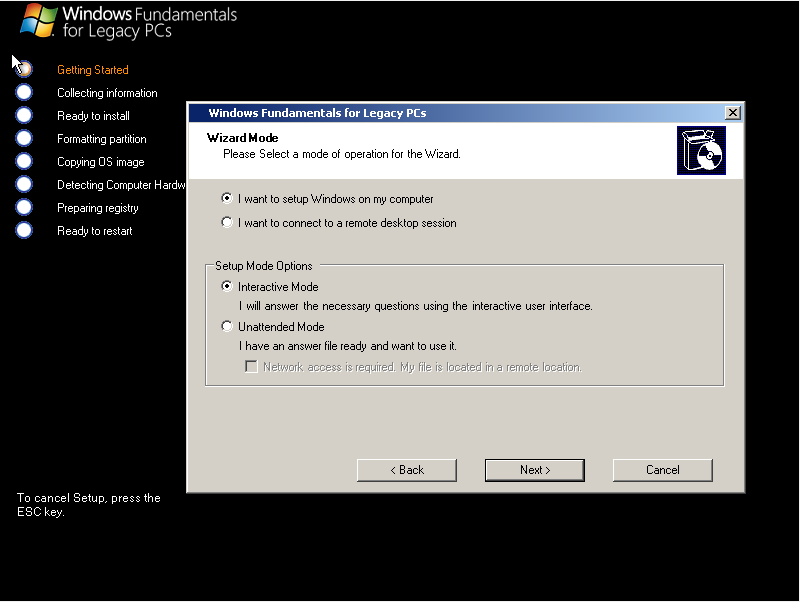Click the 'Detecting Computer Hardw' step label
800x602 pixels.
tap(121, 185)
